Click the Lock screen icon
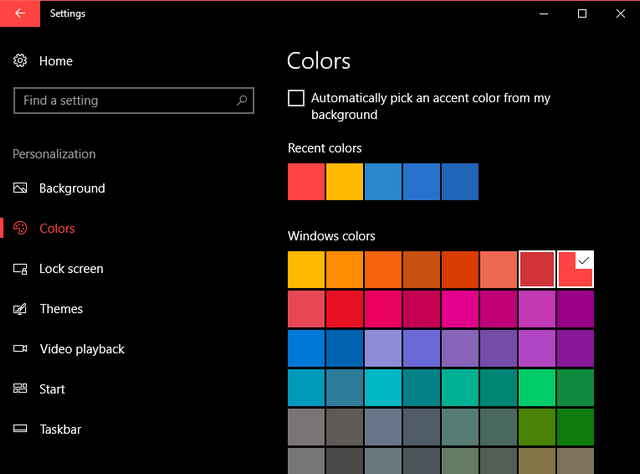The image size is (640, 474). click(20, 269)
